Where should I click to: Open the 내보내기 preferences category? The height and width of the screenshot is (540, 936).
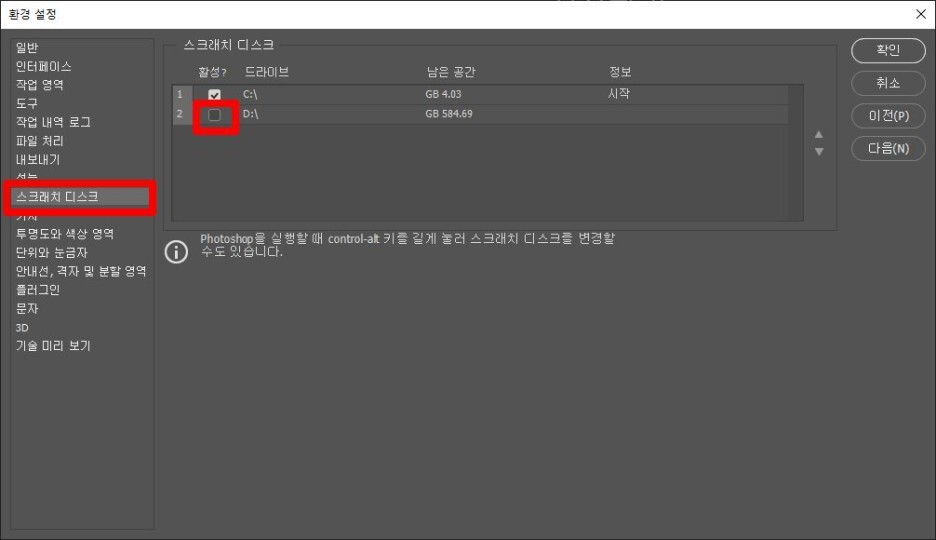click(38, 160)
